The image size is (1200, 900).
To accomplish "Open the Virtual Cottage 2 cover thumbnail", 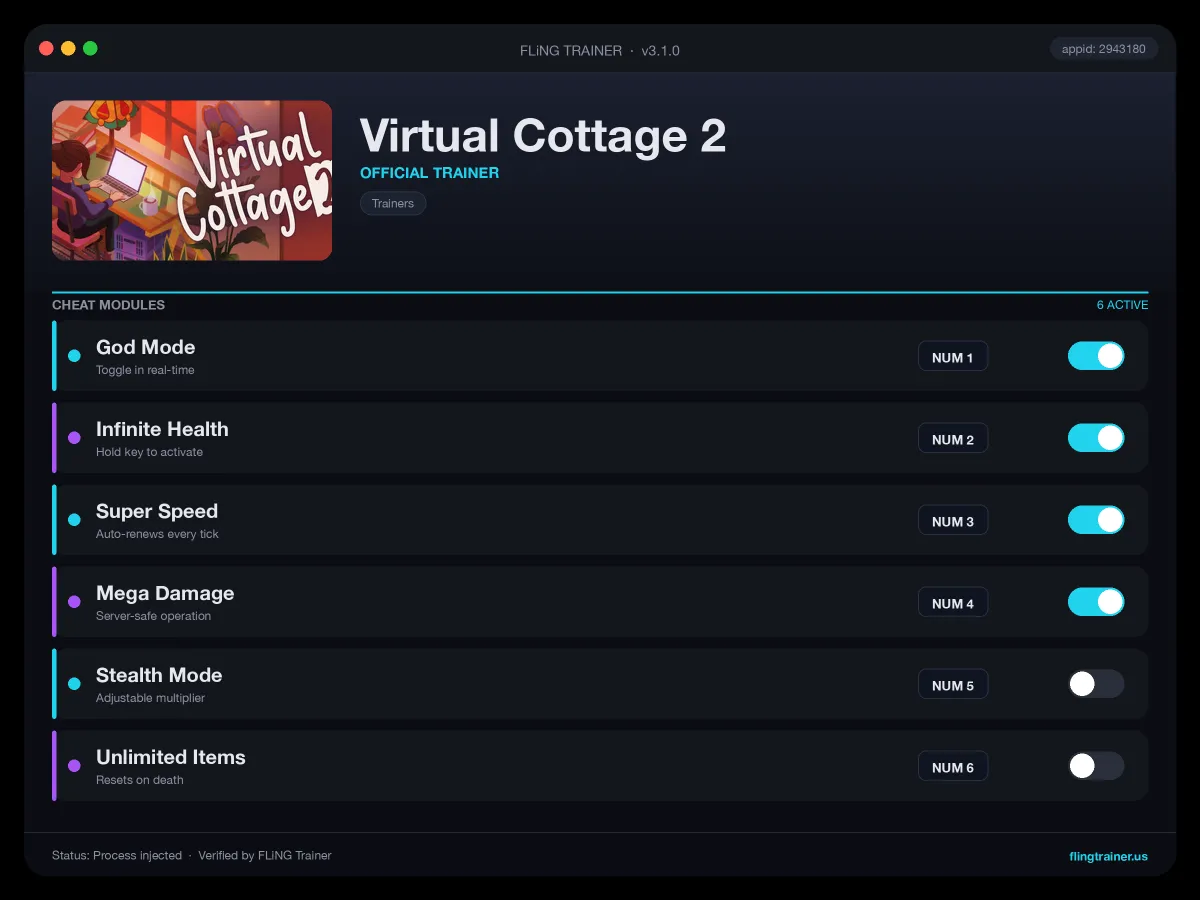I will (x=192, y=181).
